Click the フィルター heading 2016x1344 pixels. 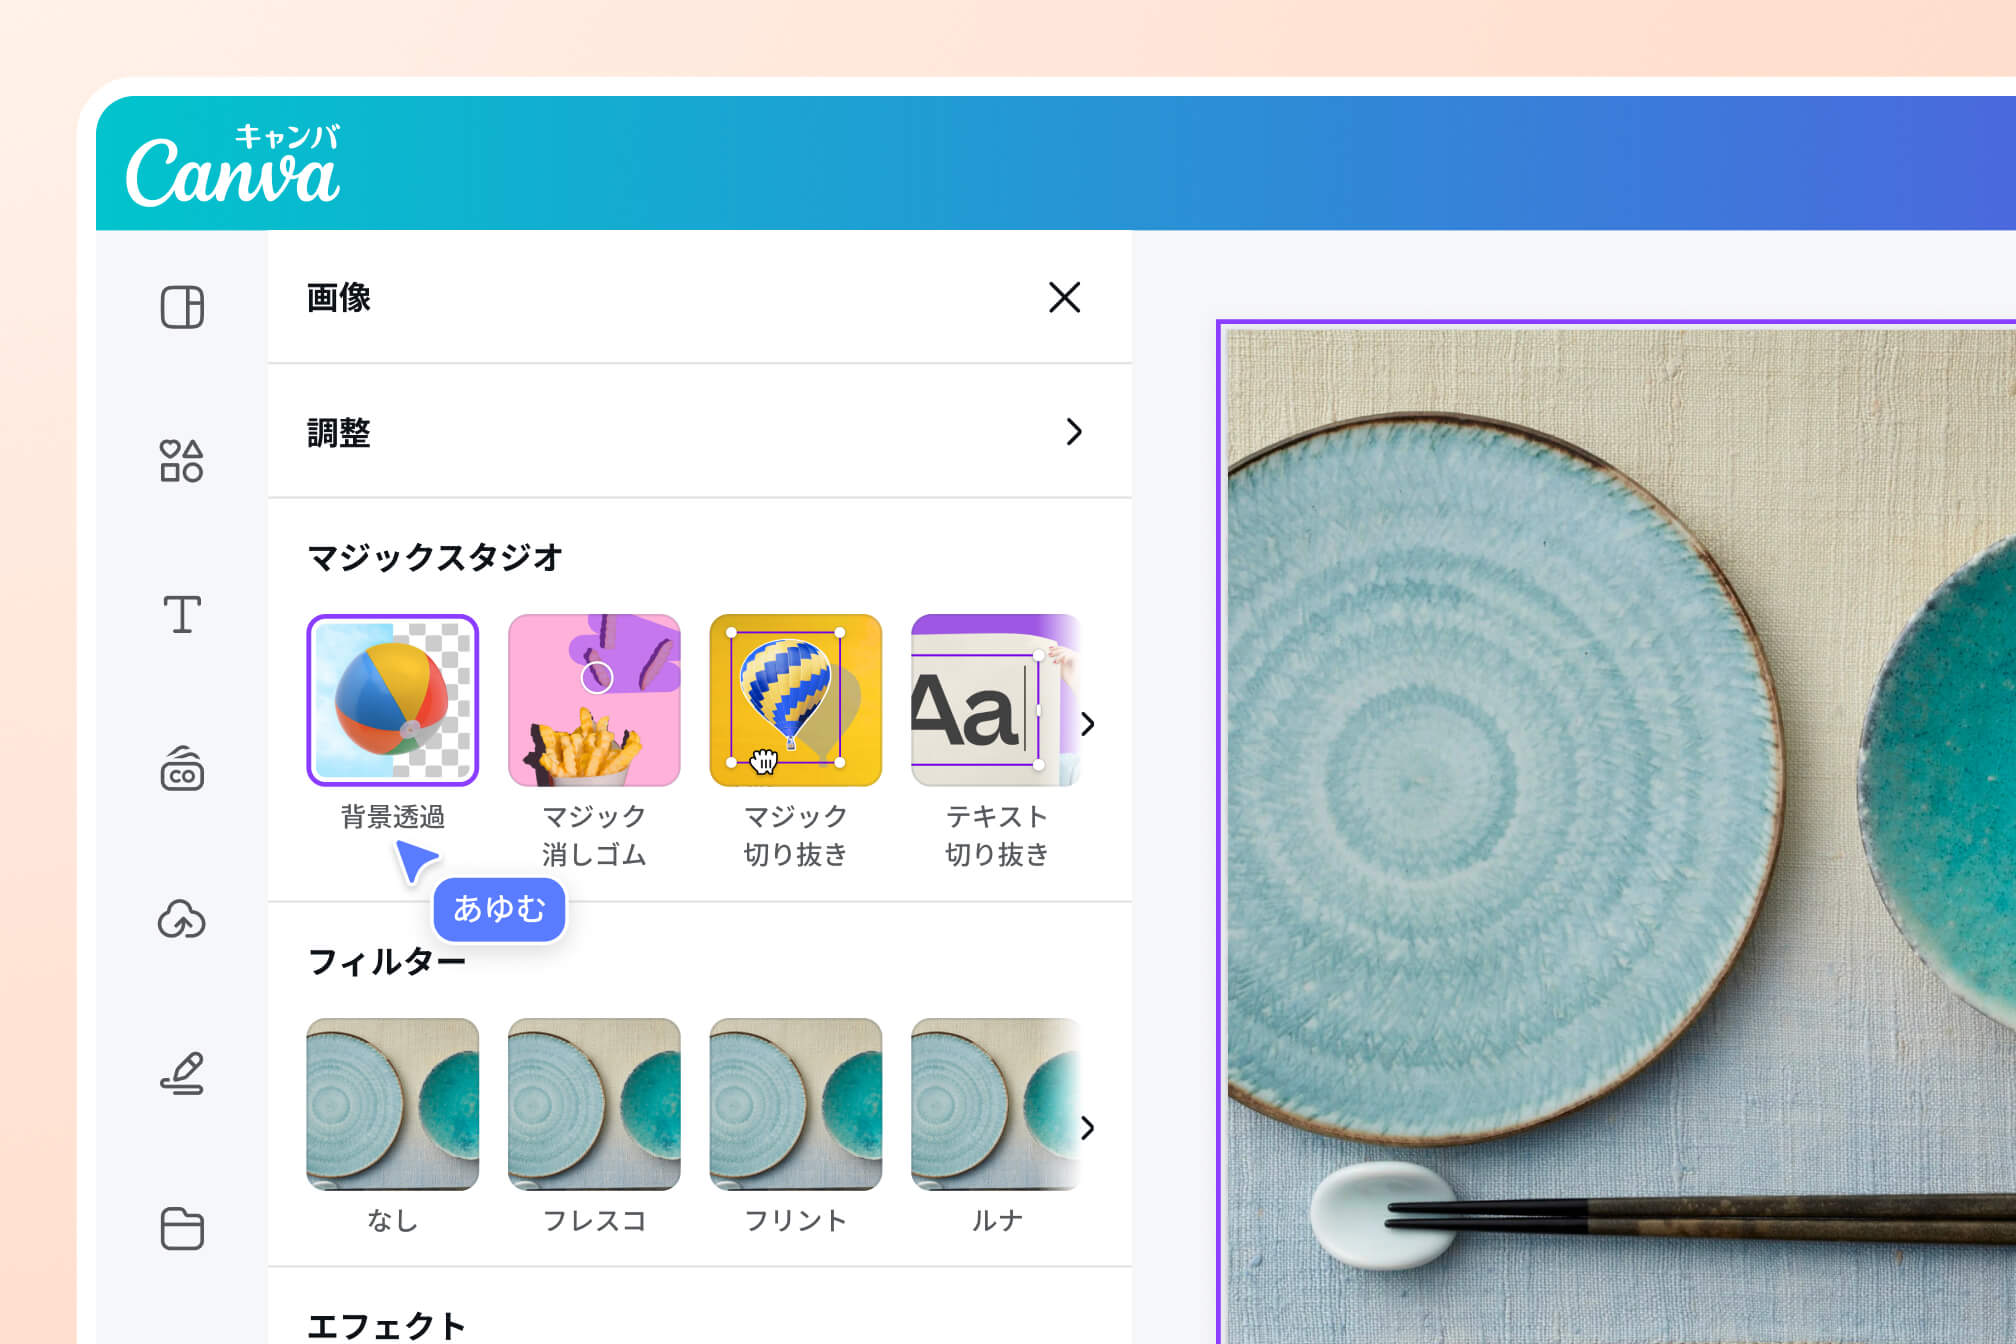tap(387, 962)
